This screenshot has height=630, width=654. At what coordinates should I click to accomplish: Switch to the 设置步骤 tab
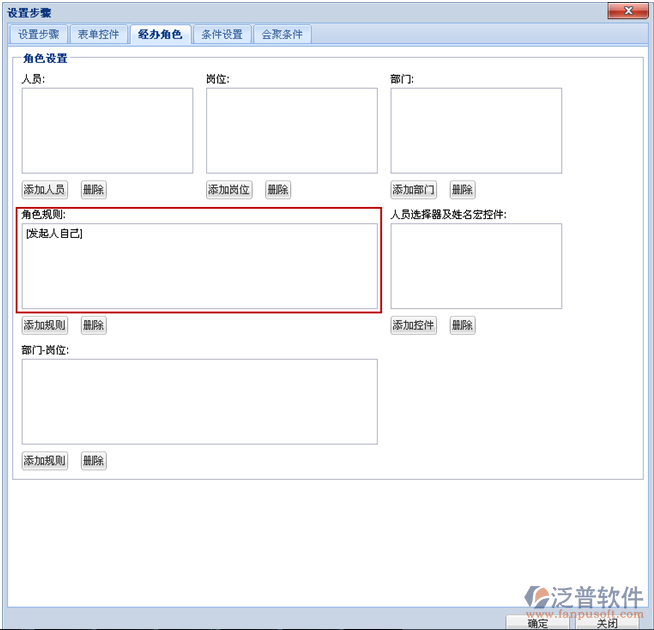(x=39, y=34)
